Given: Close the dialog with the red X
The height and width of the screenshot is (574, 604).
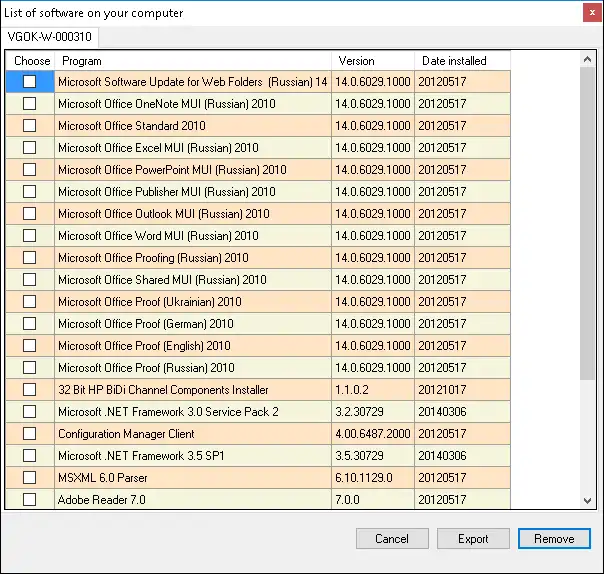Looking at the screenshot, I should [592, 13].
